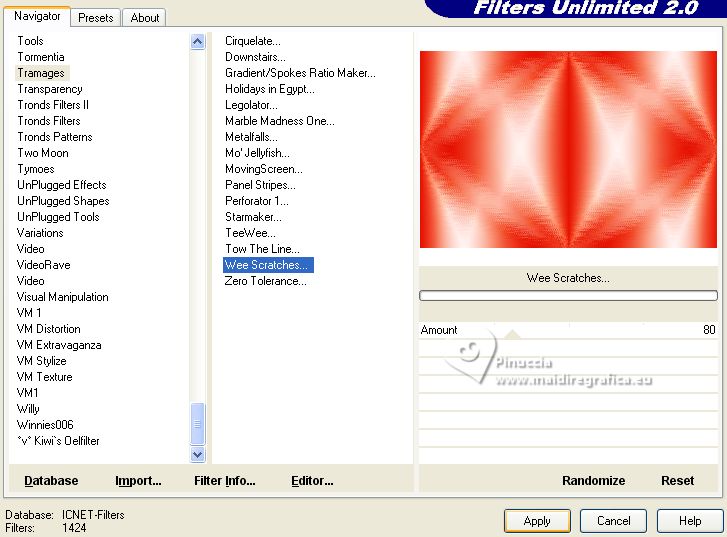Select the Winnies006 category
727x537 pixels.
pos(45,425)
